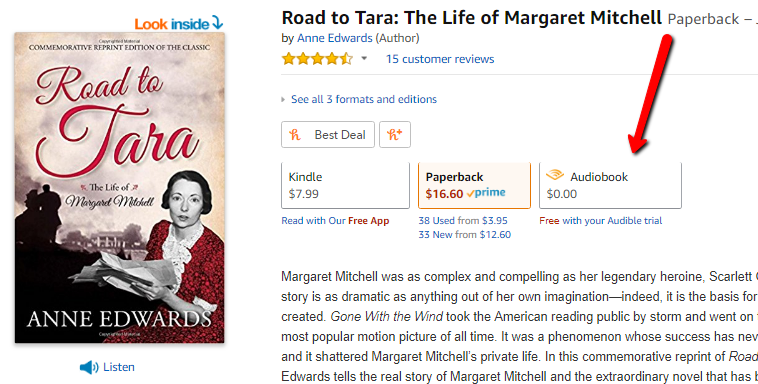Viewport: 758px width, 384px height.
Task: Click the star rating icons
Action: (318, 59)
